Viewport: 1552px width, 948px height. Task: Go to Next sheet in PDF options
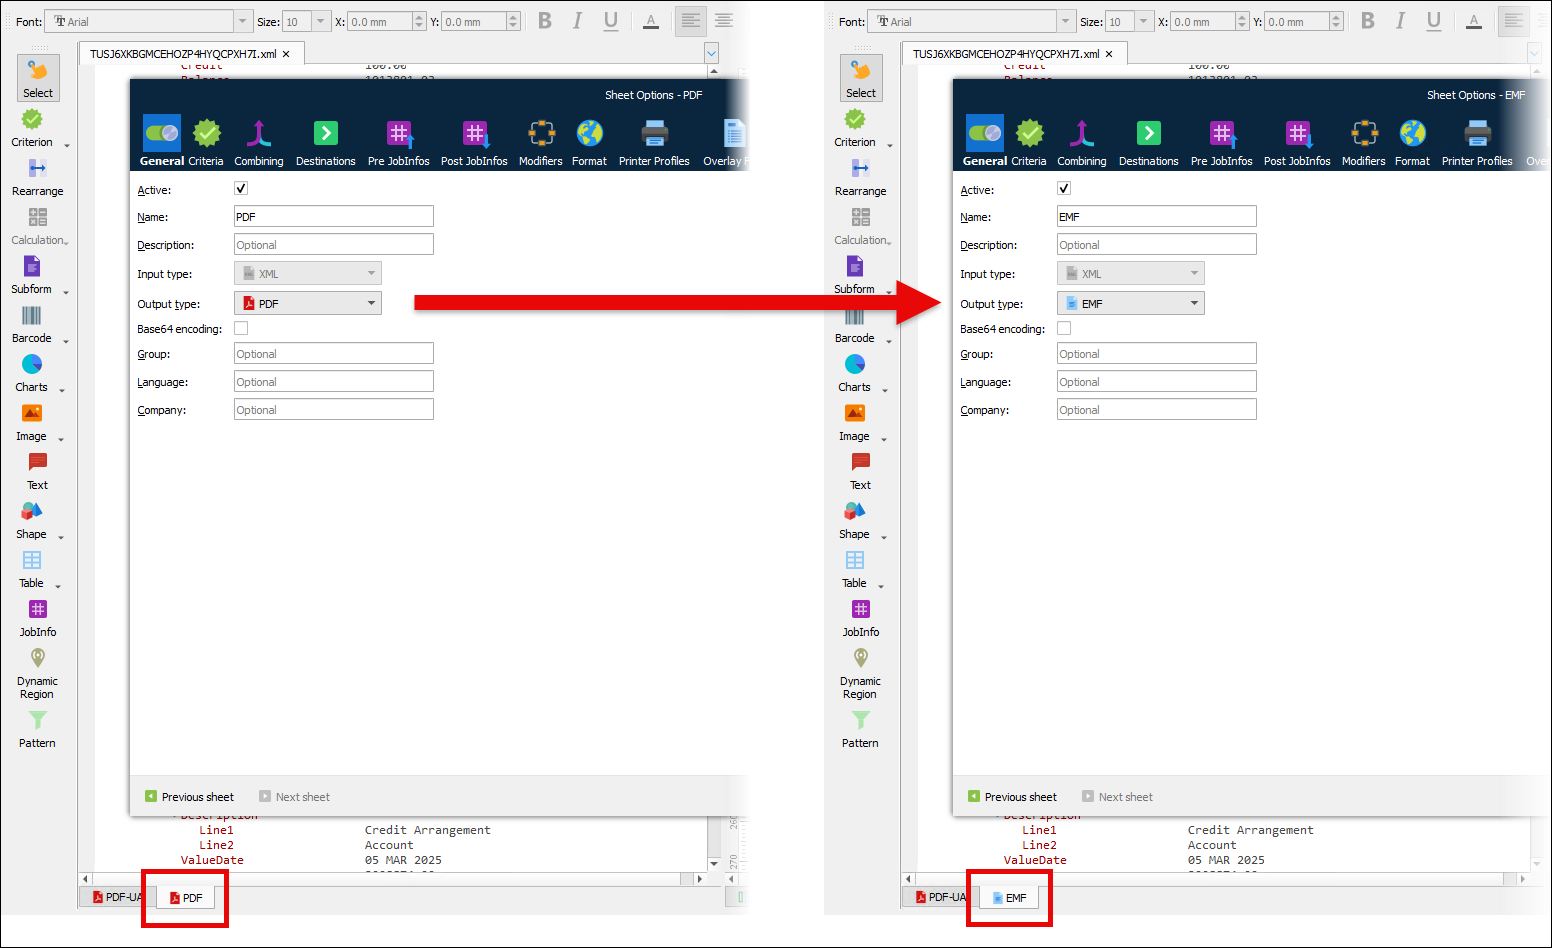294,797
